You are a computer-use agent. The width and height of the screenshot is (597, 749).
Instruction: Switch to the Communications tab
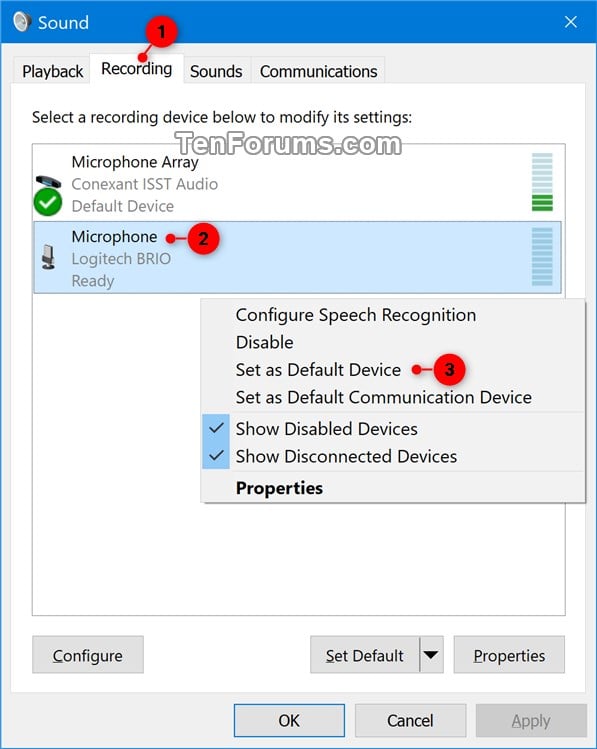click(x=319, y=71)
